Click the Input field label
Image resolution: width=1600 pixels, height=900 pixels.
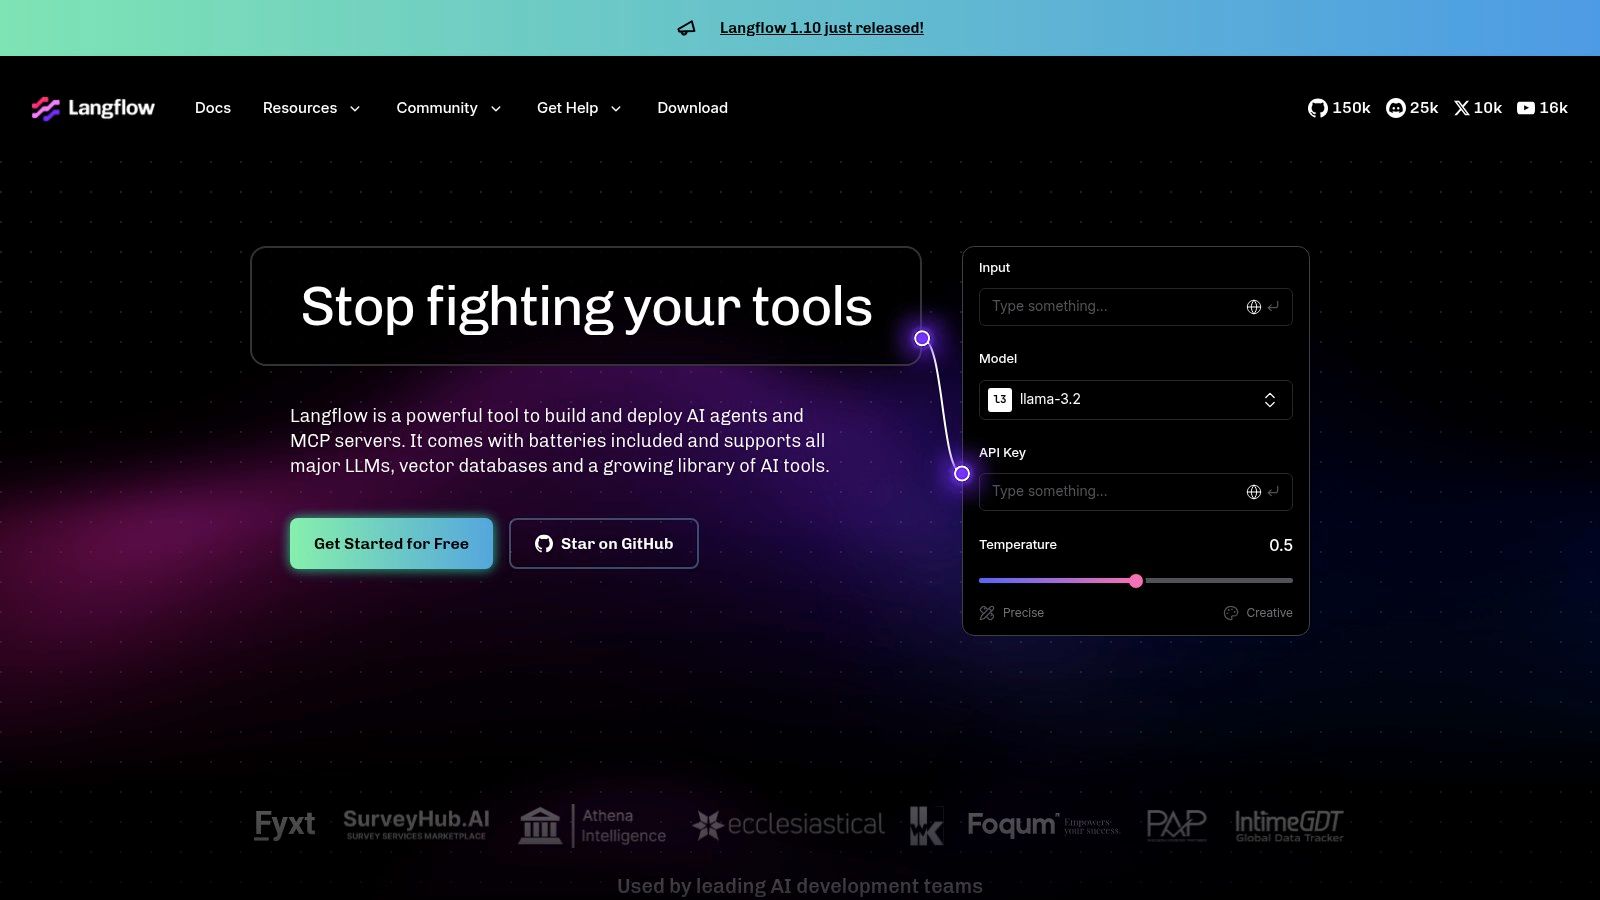tap(994, 268)
